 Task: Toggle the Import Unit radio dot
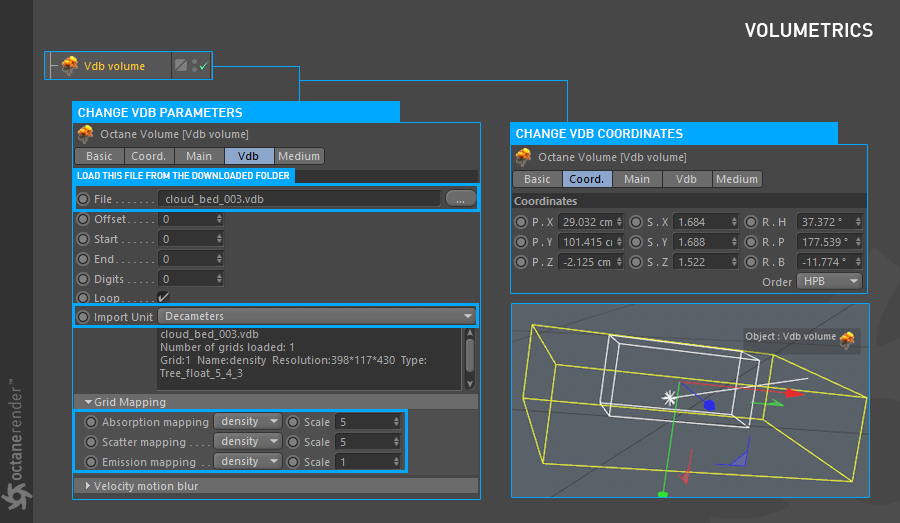[x=84, y=317]
